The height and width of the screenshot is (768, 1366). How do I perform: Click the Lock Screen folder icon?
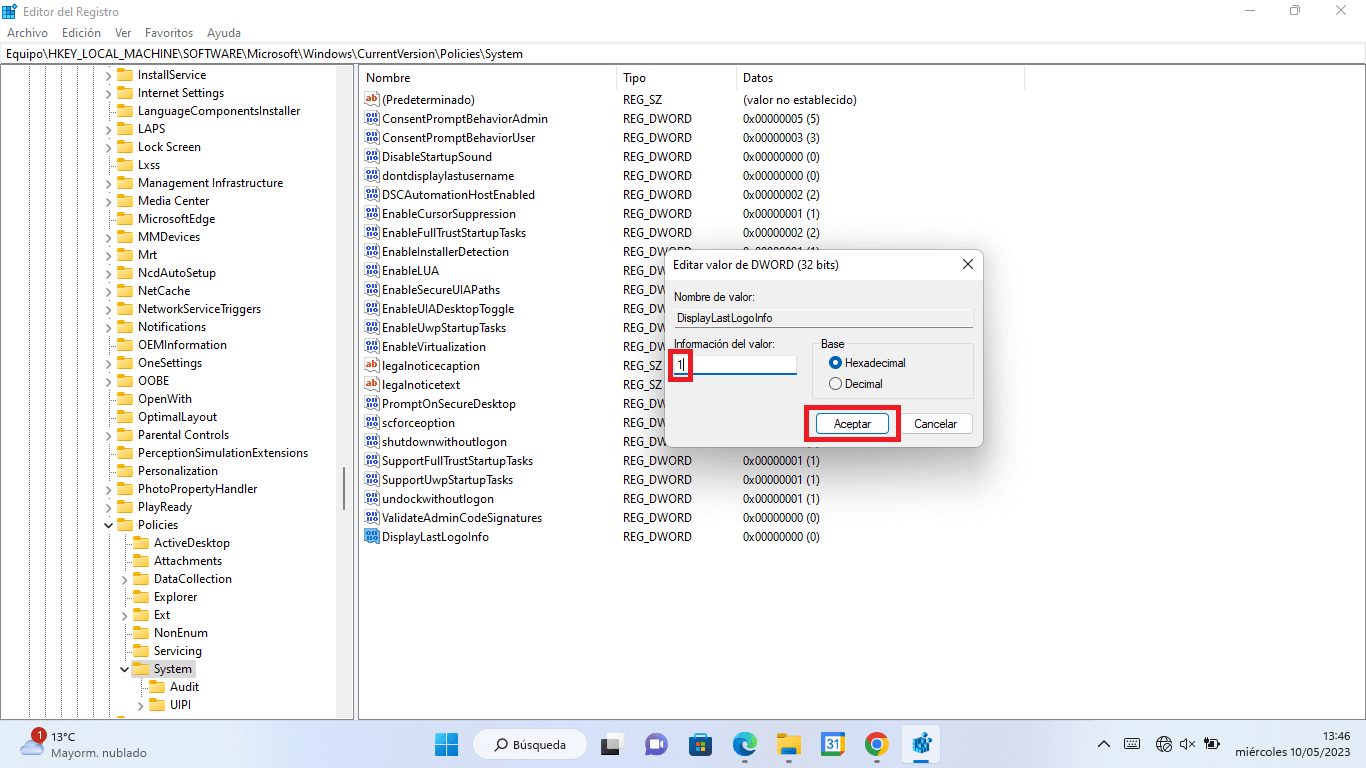pyautogui.click(x=125, y=147)
